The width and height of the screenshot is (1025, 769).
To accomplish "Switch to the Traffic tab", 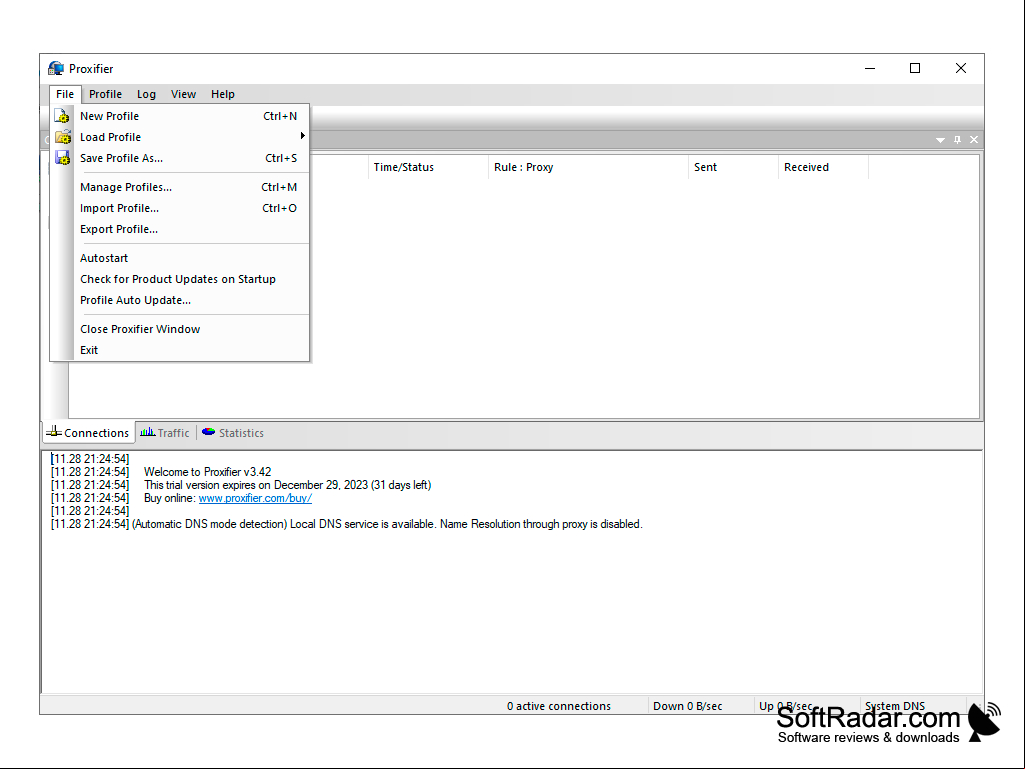I will pyautogui.click(x=165, y=433).
